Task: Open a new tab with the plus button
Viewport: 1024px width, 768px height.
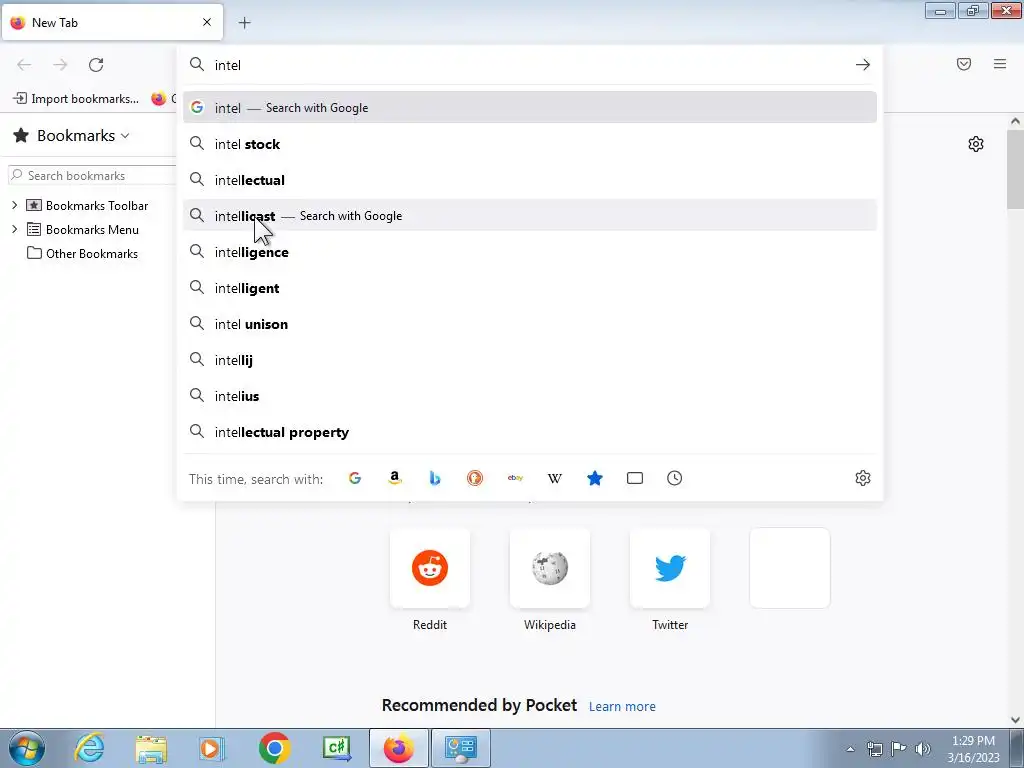Action: click(x=244, y=23)
